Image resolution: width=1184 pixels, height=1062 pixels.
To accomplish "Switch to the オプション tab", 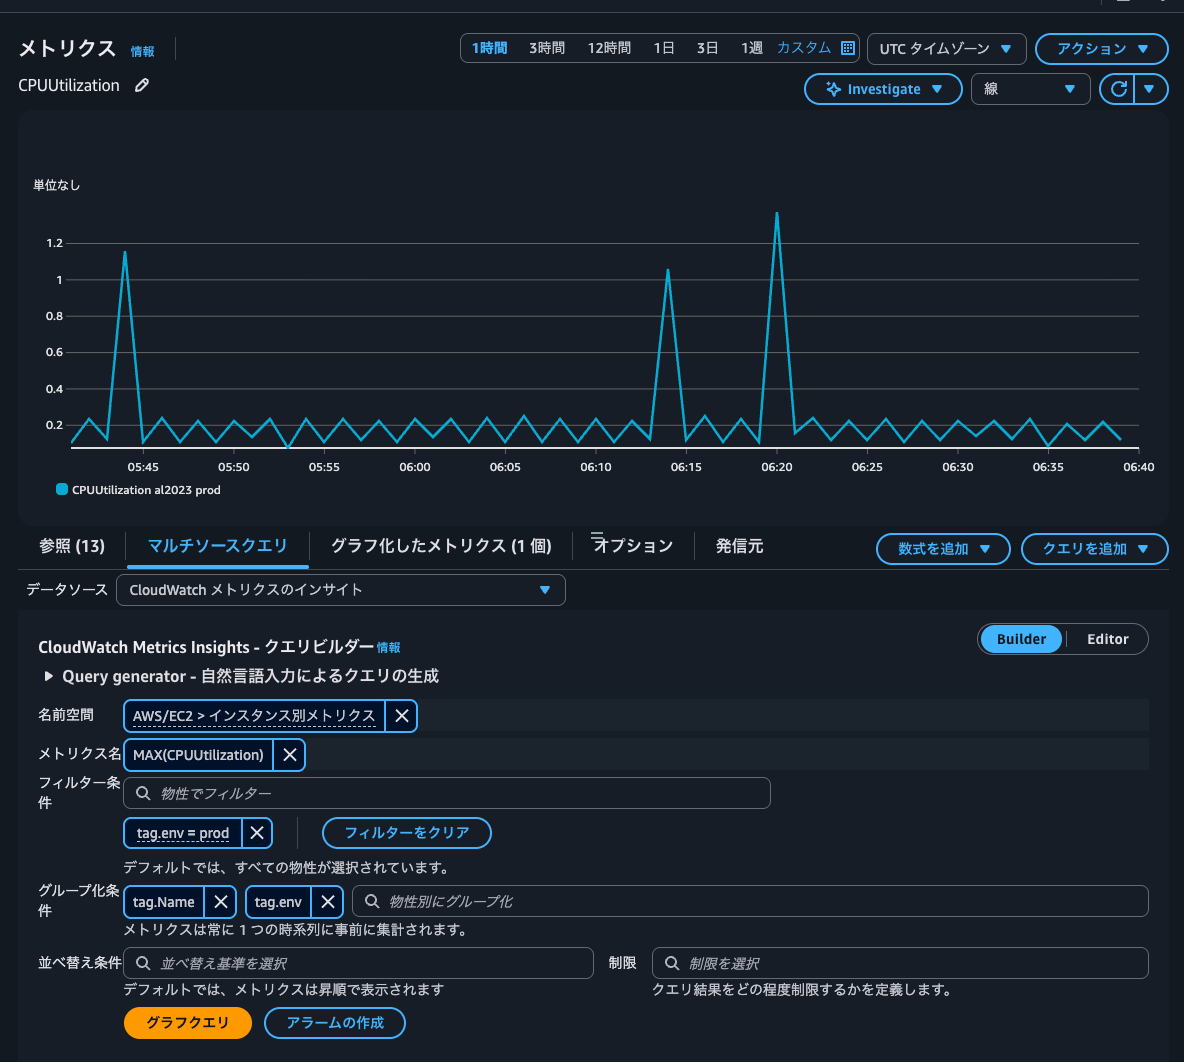I will point(633,545).
